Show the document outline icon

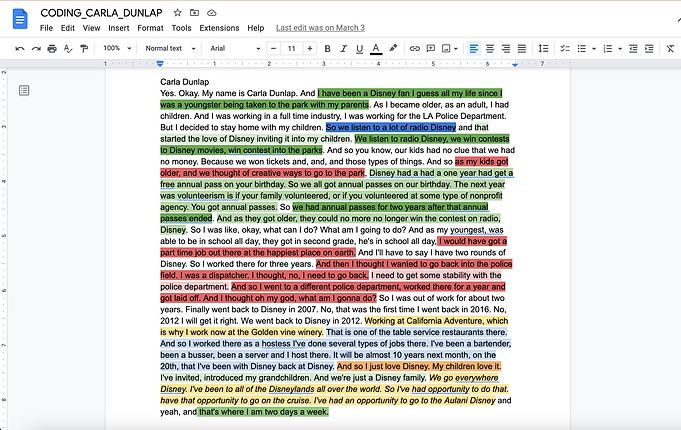(x=24, y=90)
